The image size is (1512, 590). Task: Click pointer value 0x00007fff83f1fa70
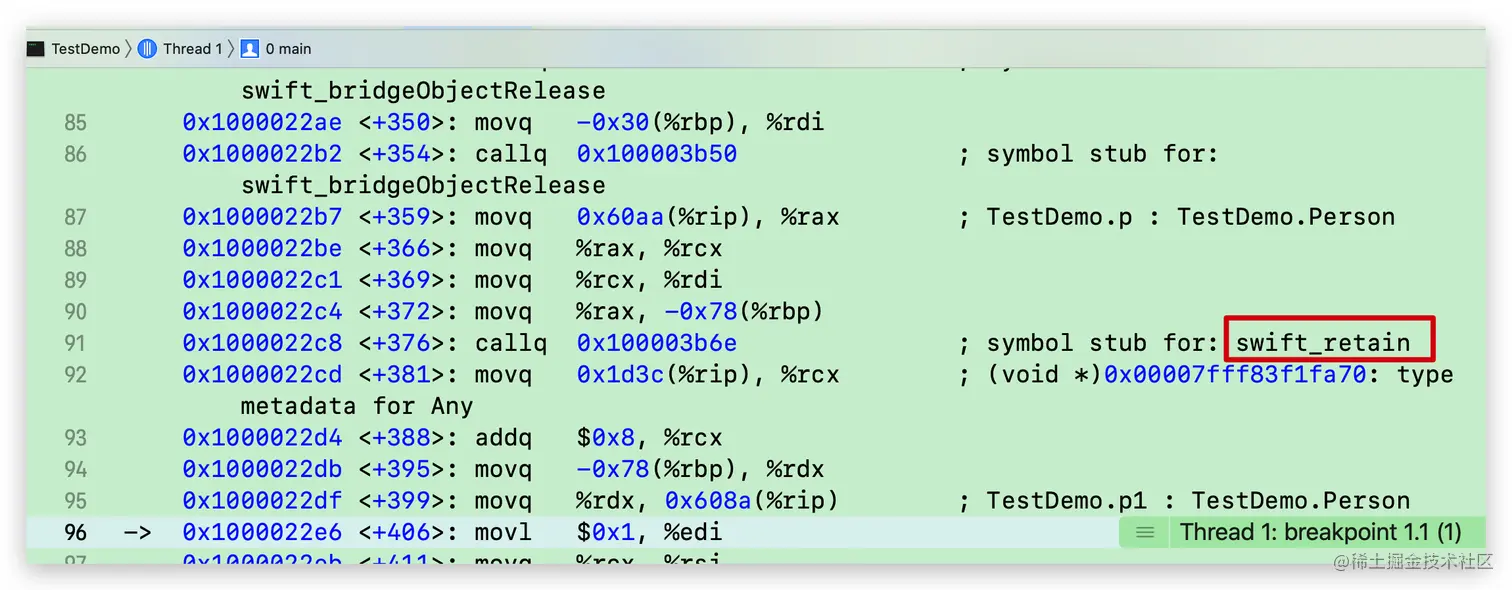[1236, 374]
